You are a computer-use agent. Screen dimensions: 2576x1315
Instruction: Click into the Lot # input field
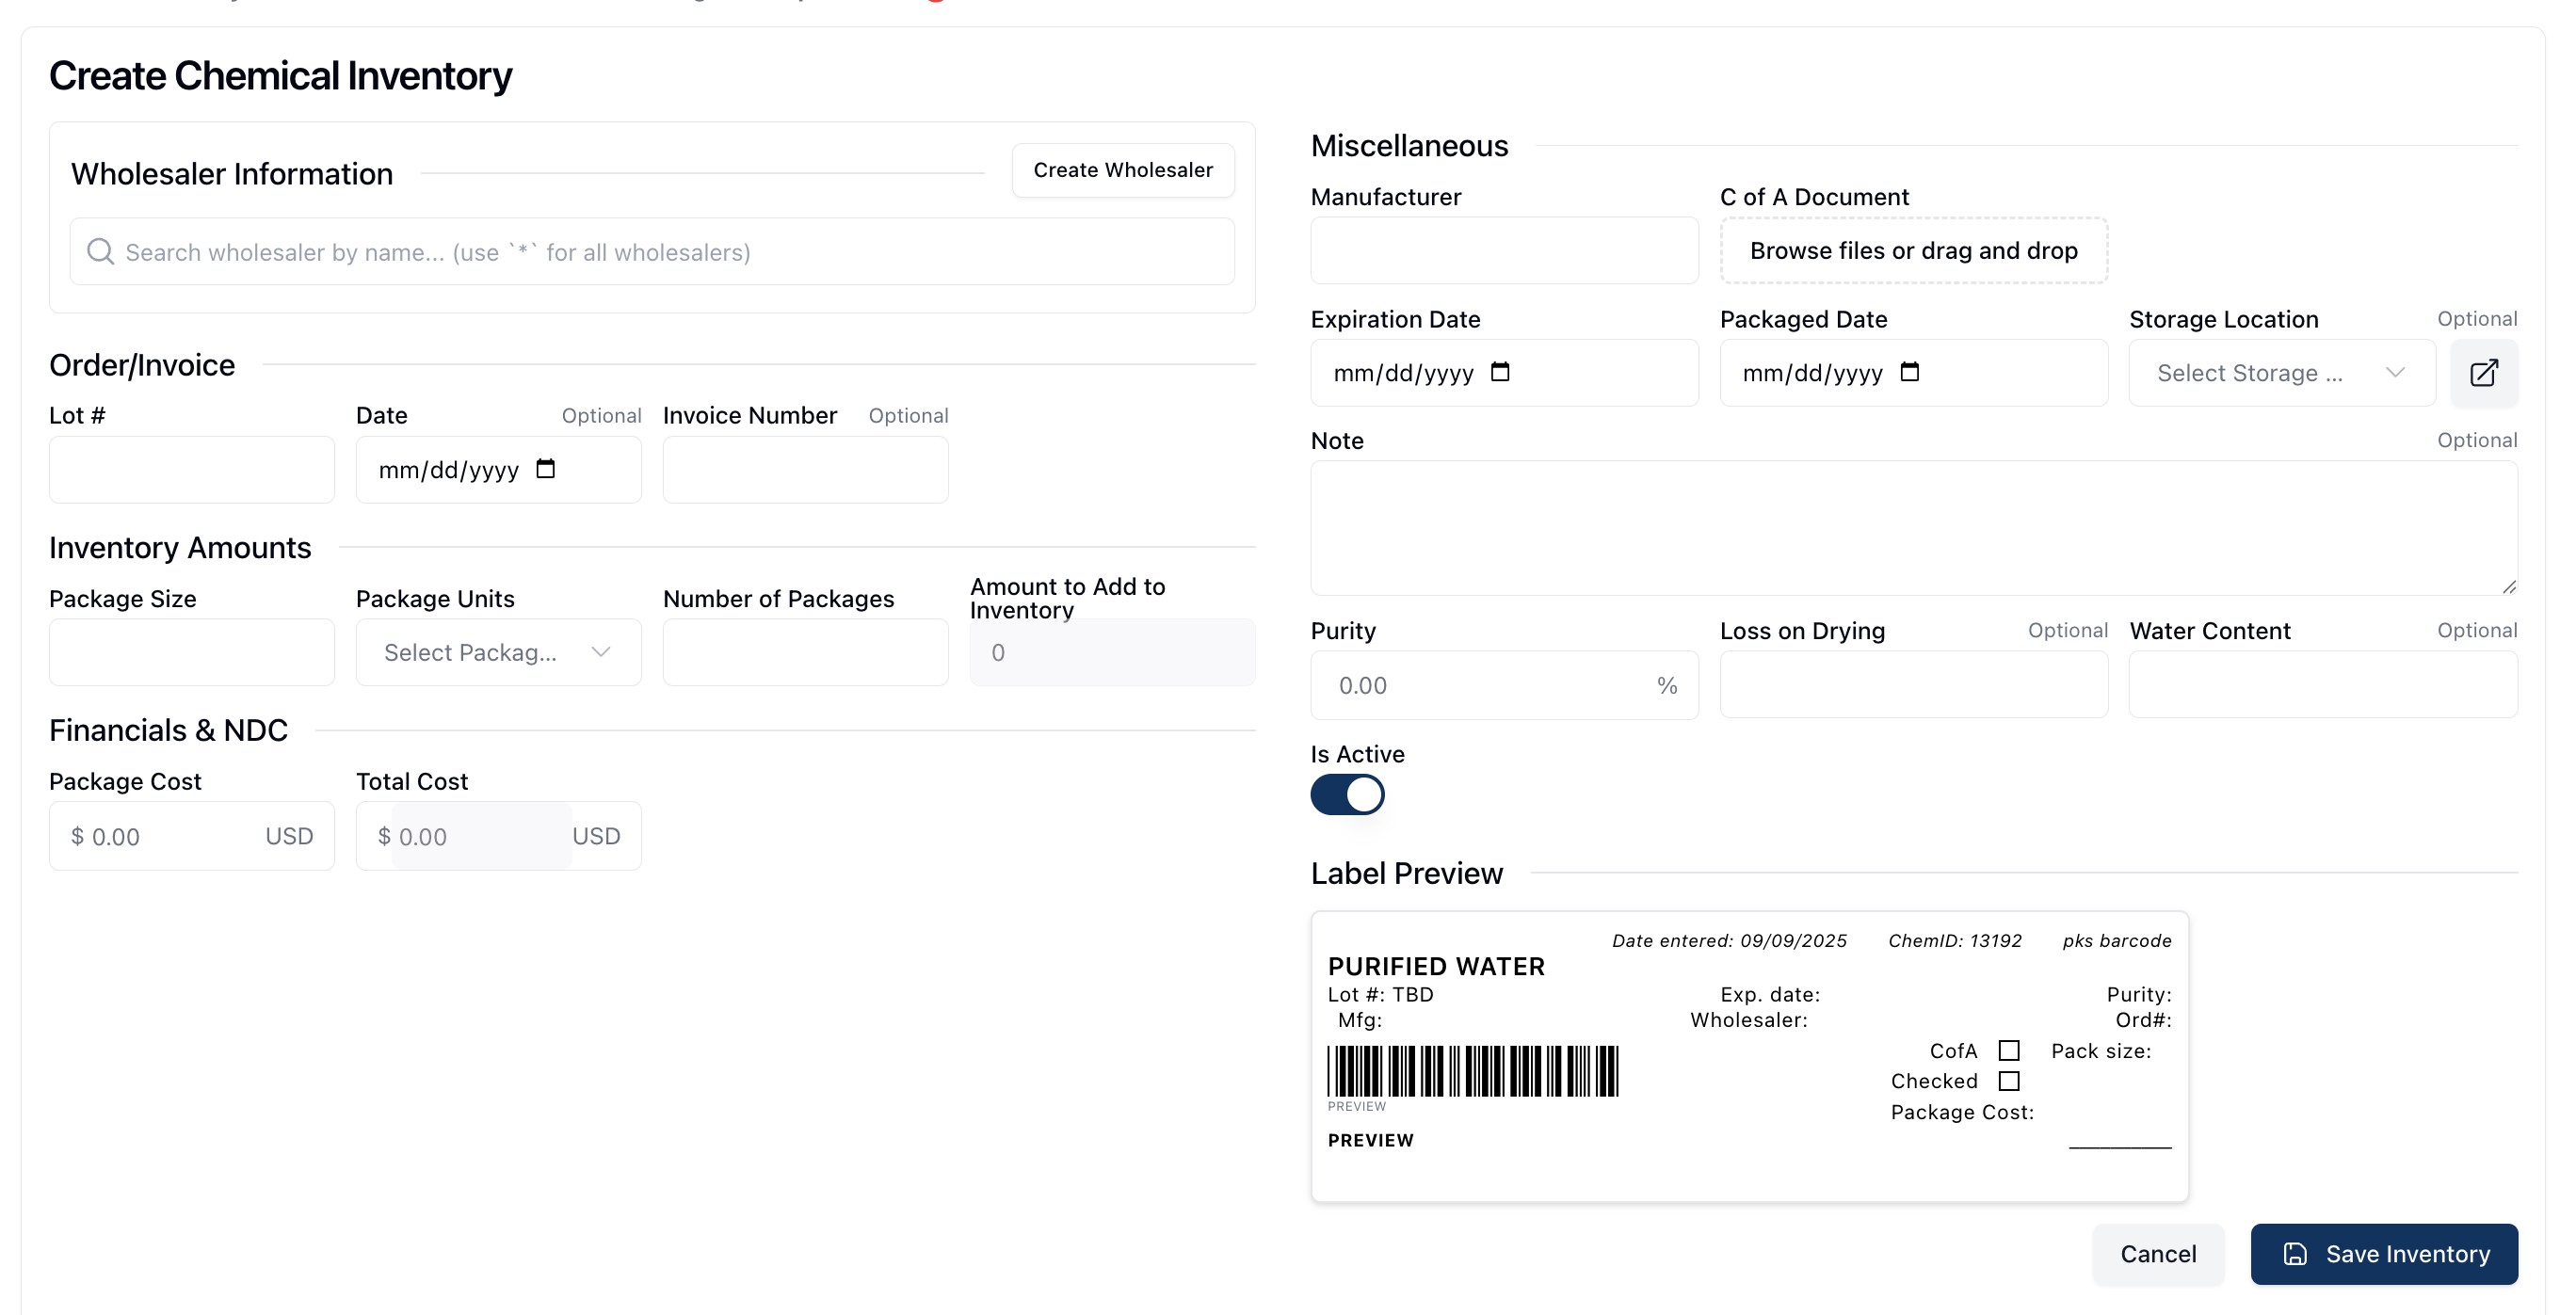click(191, 470)
